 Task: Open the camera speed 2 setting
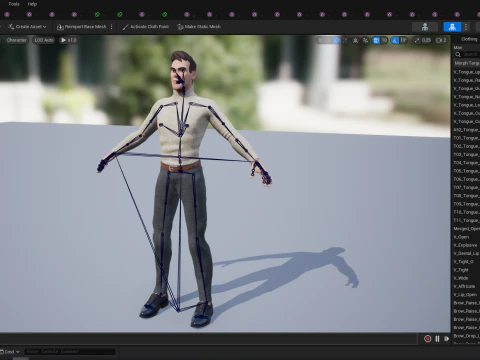(x=441, y=40)
